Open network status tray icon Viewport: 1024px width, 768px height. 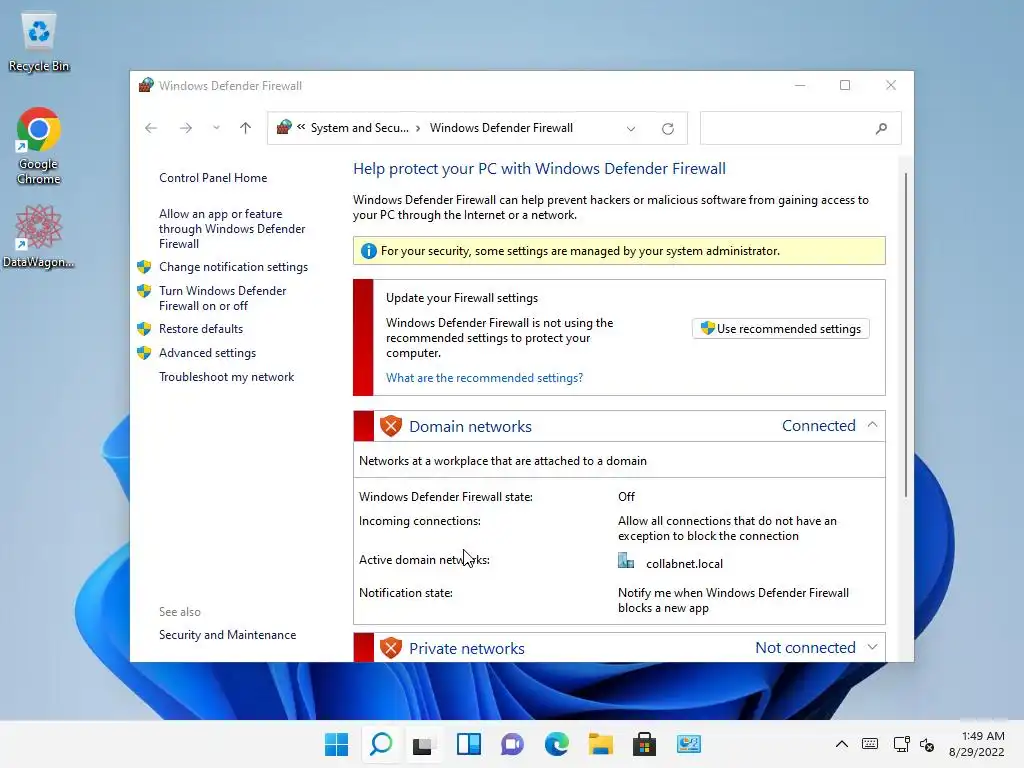point(902,744)
